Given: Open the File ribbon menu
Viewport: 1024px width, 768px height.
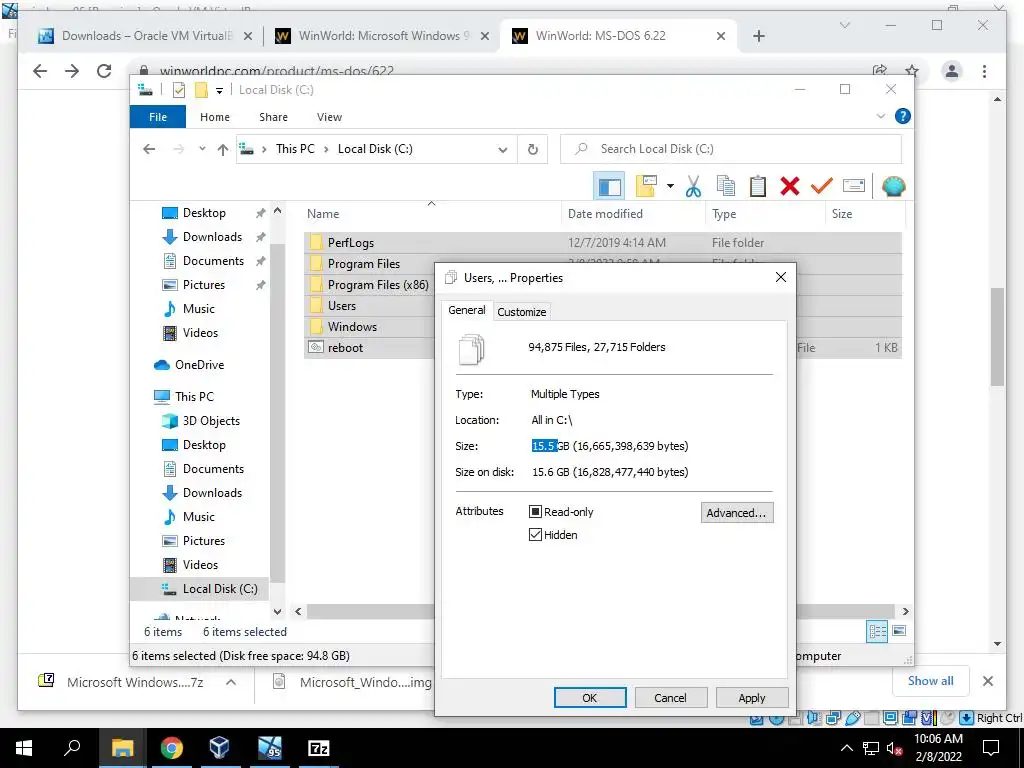Looking at the screenshot, I should tap(158, 117).
